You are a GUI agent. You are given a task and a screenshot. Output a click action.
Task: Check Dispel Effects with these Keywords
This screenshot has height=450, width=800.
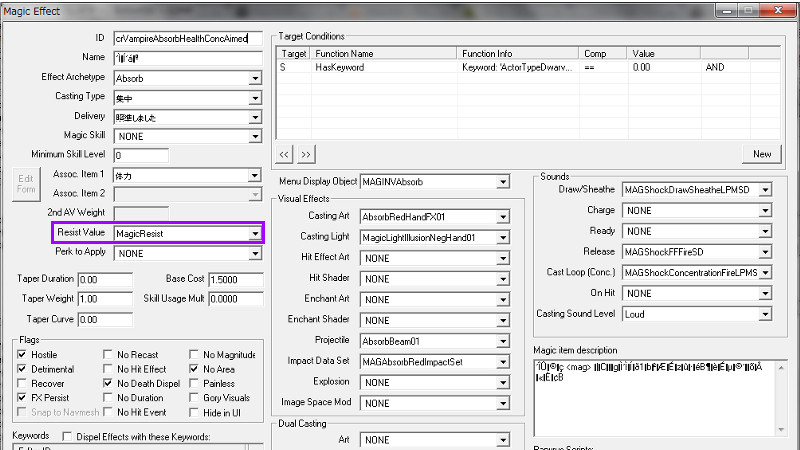tap(67, 437)
